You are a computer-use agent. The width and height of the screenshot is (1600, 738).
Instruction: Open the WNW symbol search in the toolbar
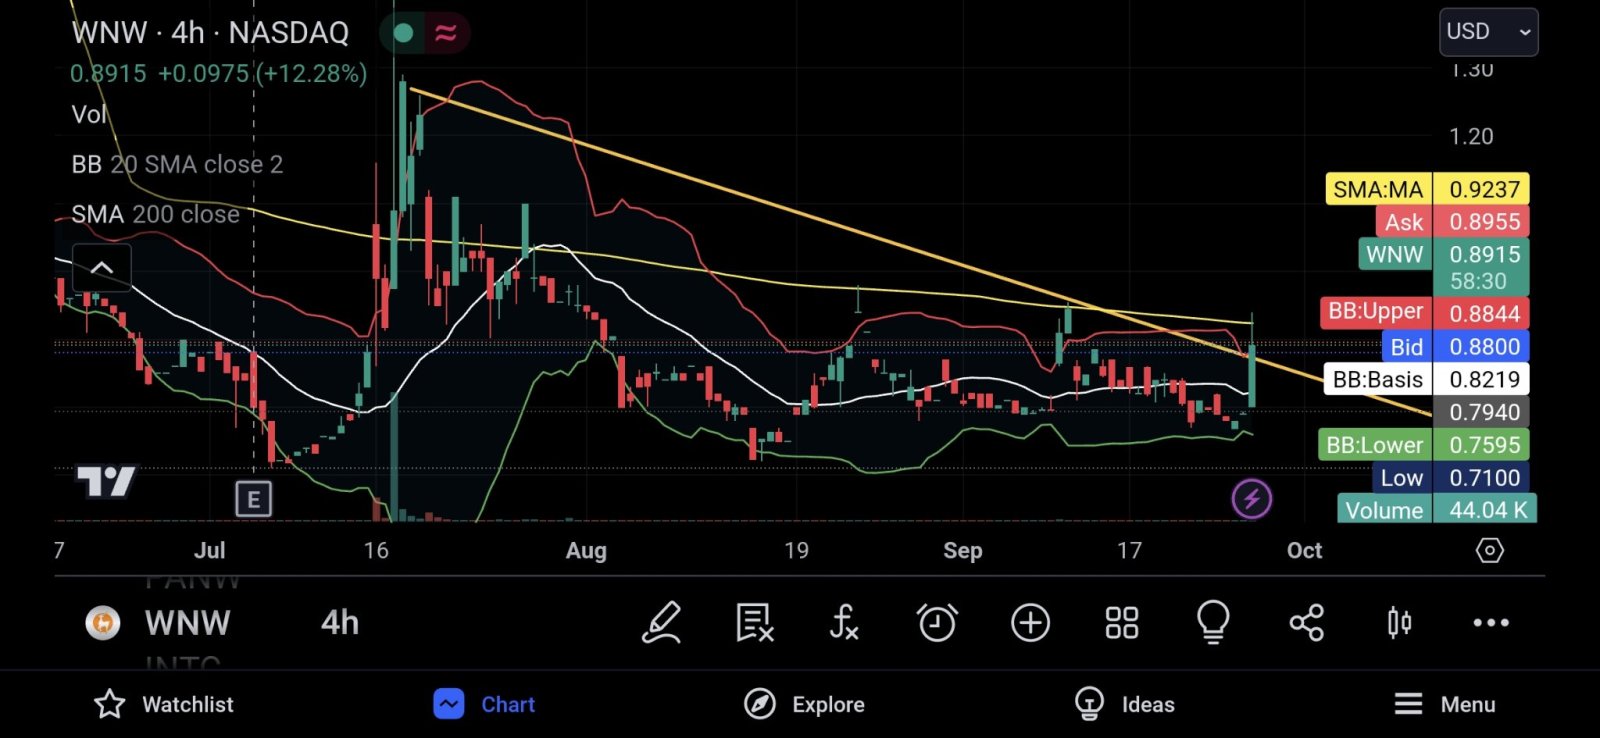click(187, 623)
